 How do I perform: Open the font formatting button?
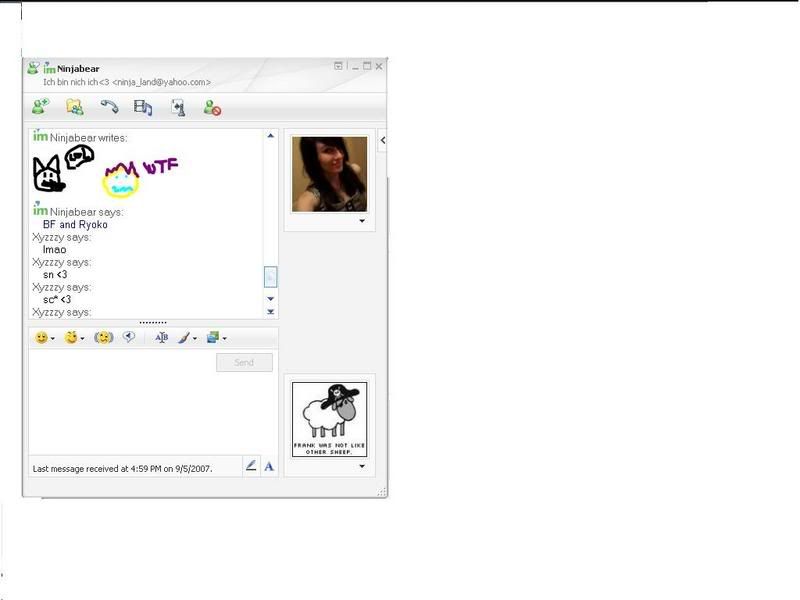pyautogui.click(x=161, y=338)
